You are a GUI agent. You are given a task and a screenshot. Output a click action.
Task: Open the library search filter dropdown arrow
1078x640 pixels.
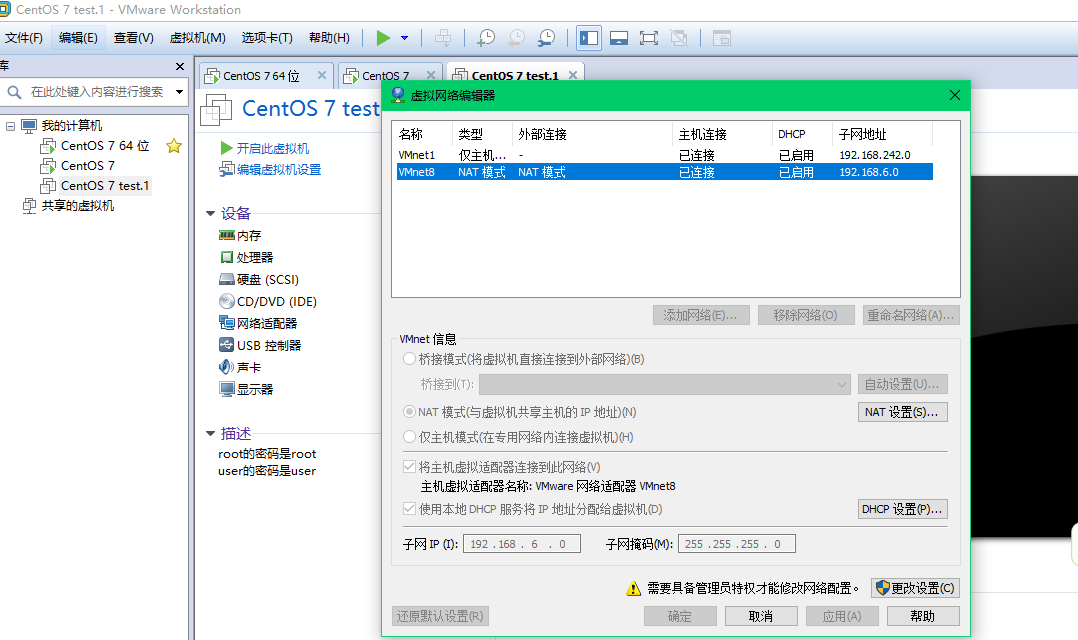click(179, 91)
